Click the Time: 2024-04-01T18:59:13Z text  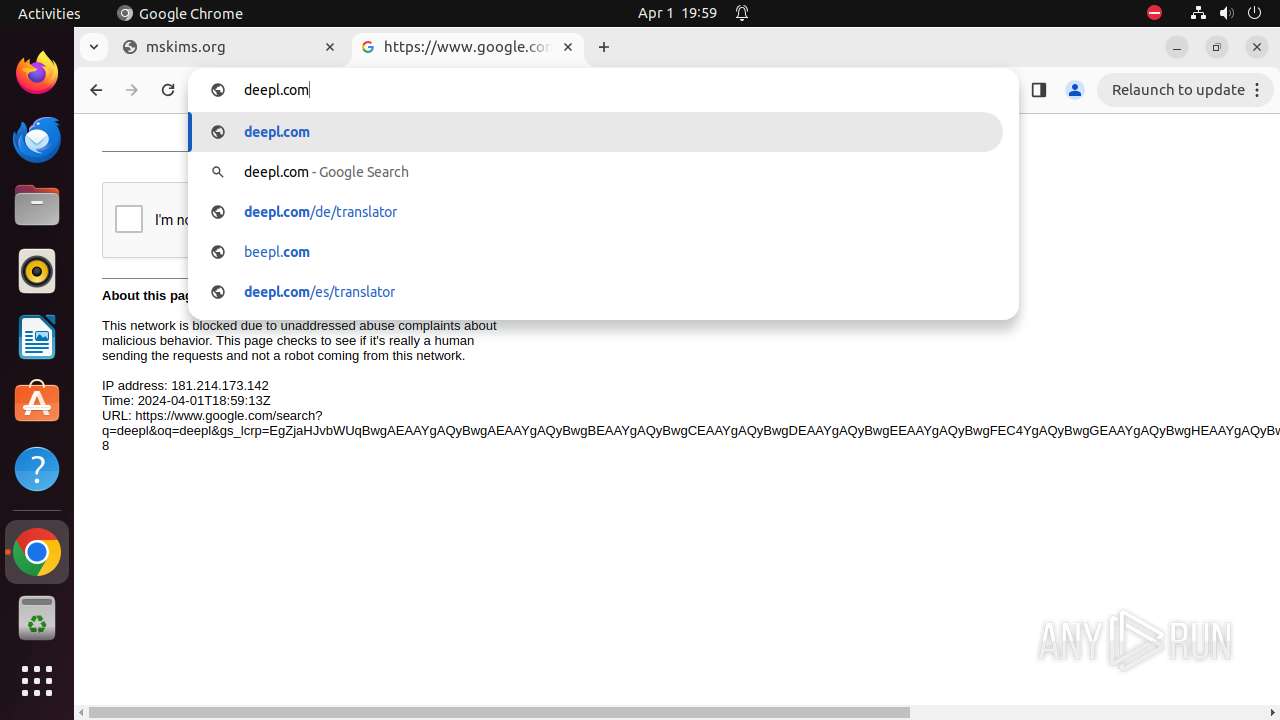(186, 401)
